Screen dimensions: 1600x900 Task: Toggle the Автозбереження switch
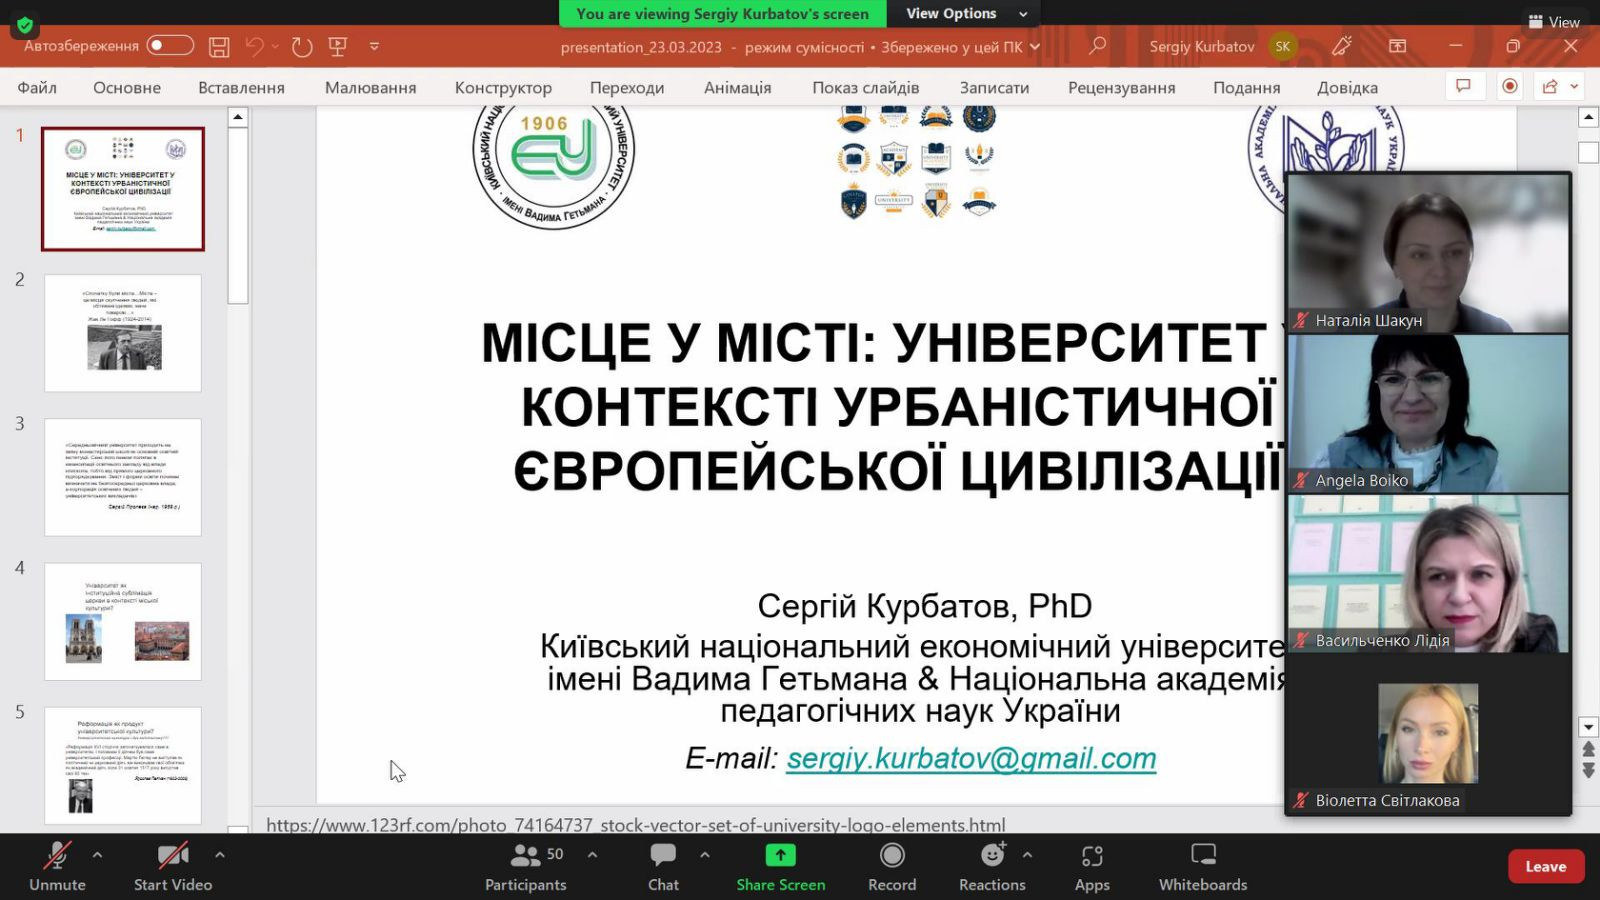[x=169, y=46]
